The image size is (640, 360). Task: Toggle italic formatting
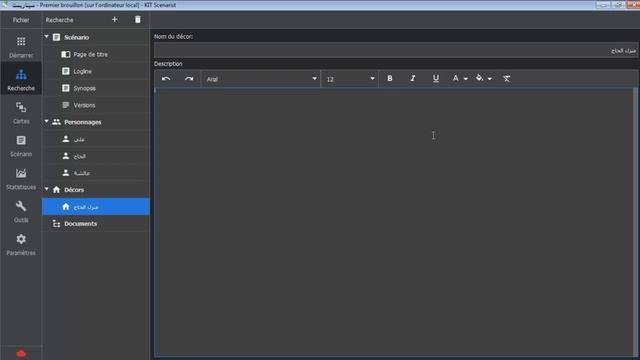413,78
